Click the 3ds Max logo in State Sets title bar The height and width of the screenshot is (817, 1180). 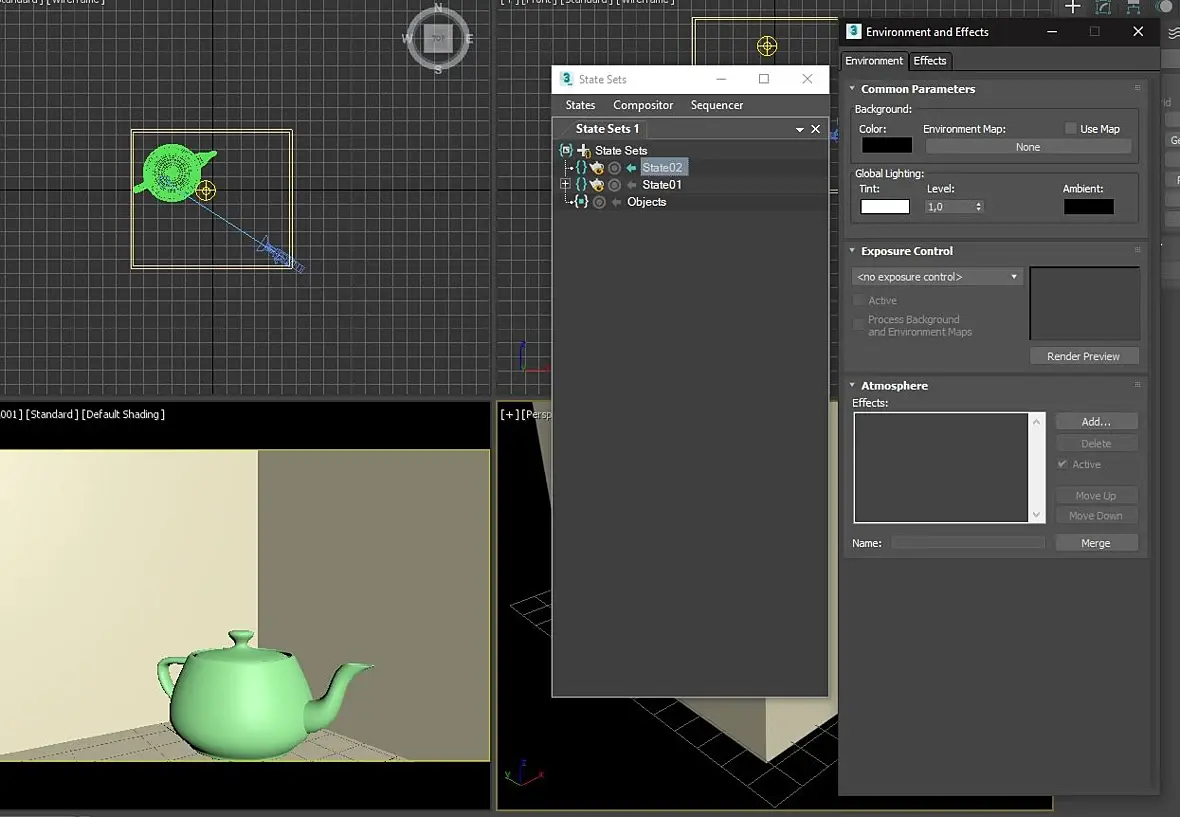tap(567, 78)
